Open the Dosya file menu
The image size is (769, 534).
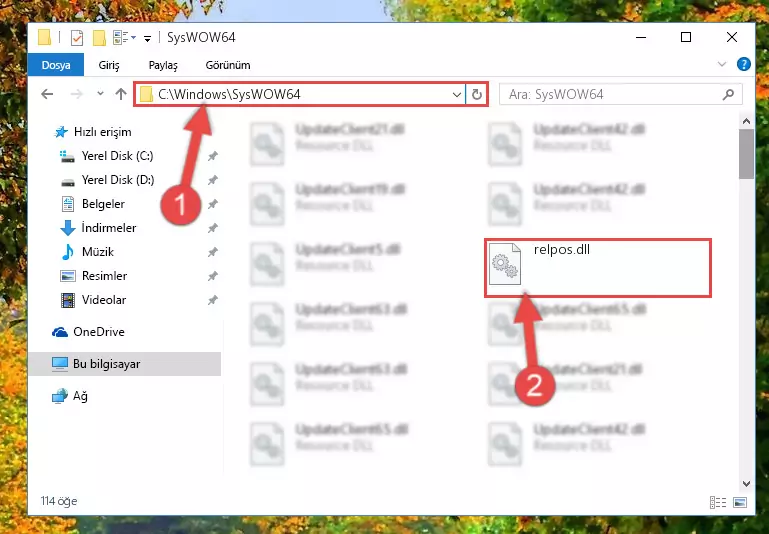click(56, 65)
